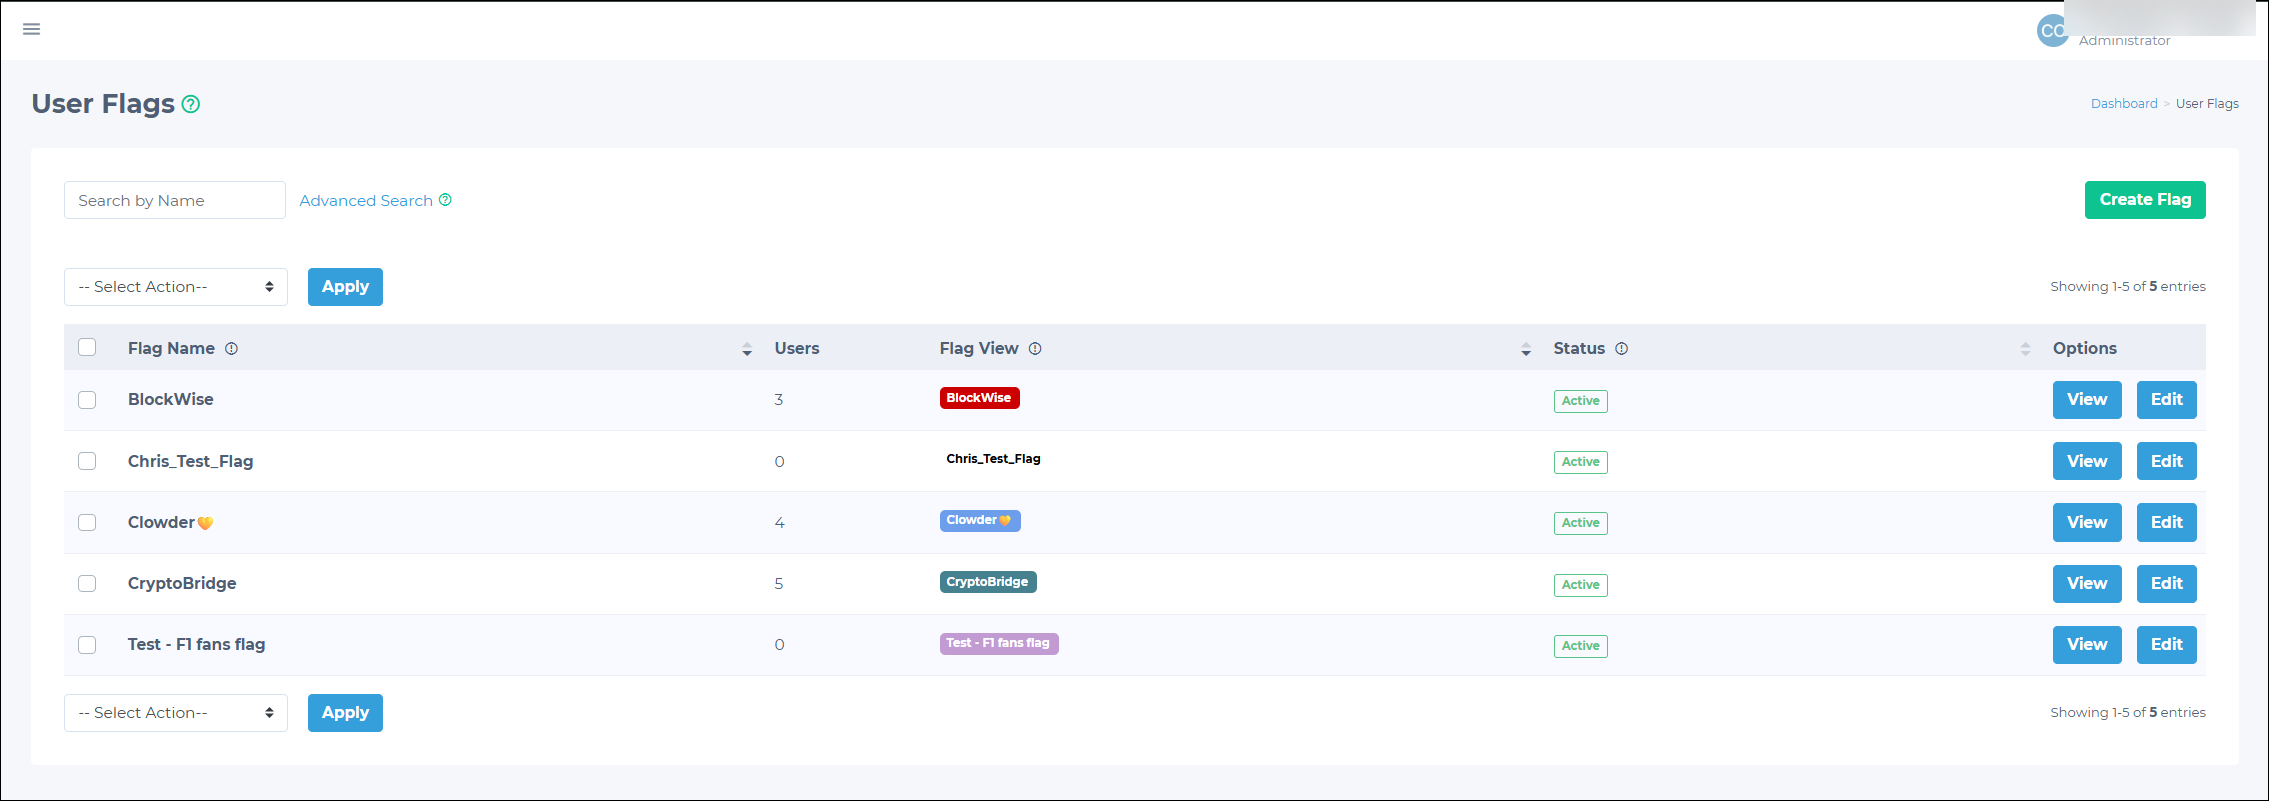This screenshot has height=801, width=2269.
Task: Click the help icon beside Advanced Search
Action: click(445, 200)
